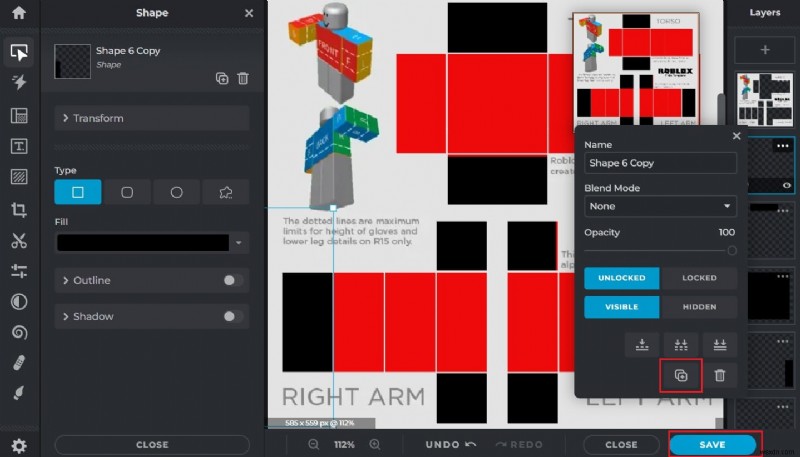The image size is (800, 457).
Task: Click the 'Shape 6 Copy' shape thumbnail
Action: (x=72, y=61)
